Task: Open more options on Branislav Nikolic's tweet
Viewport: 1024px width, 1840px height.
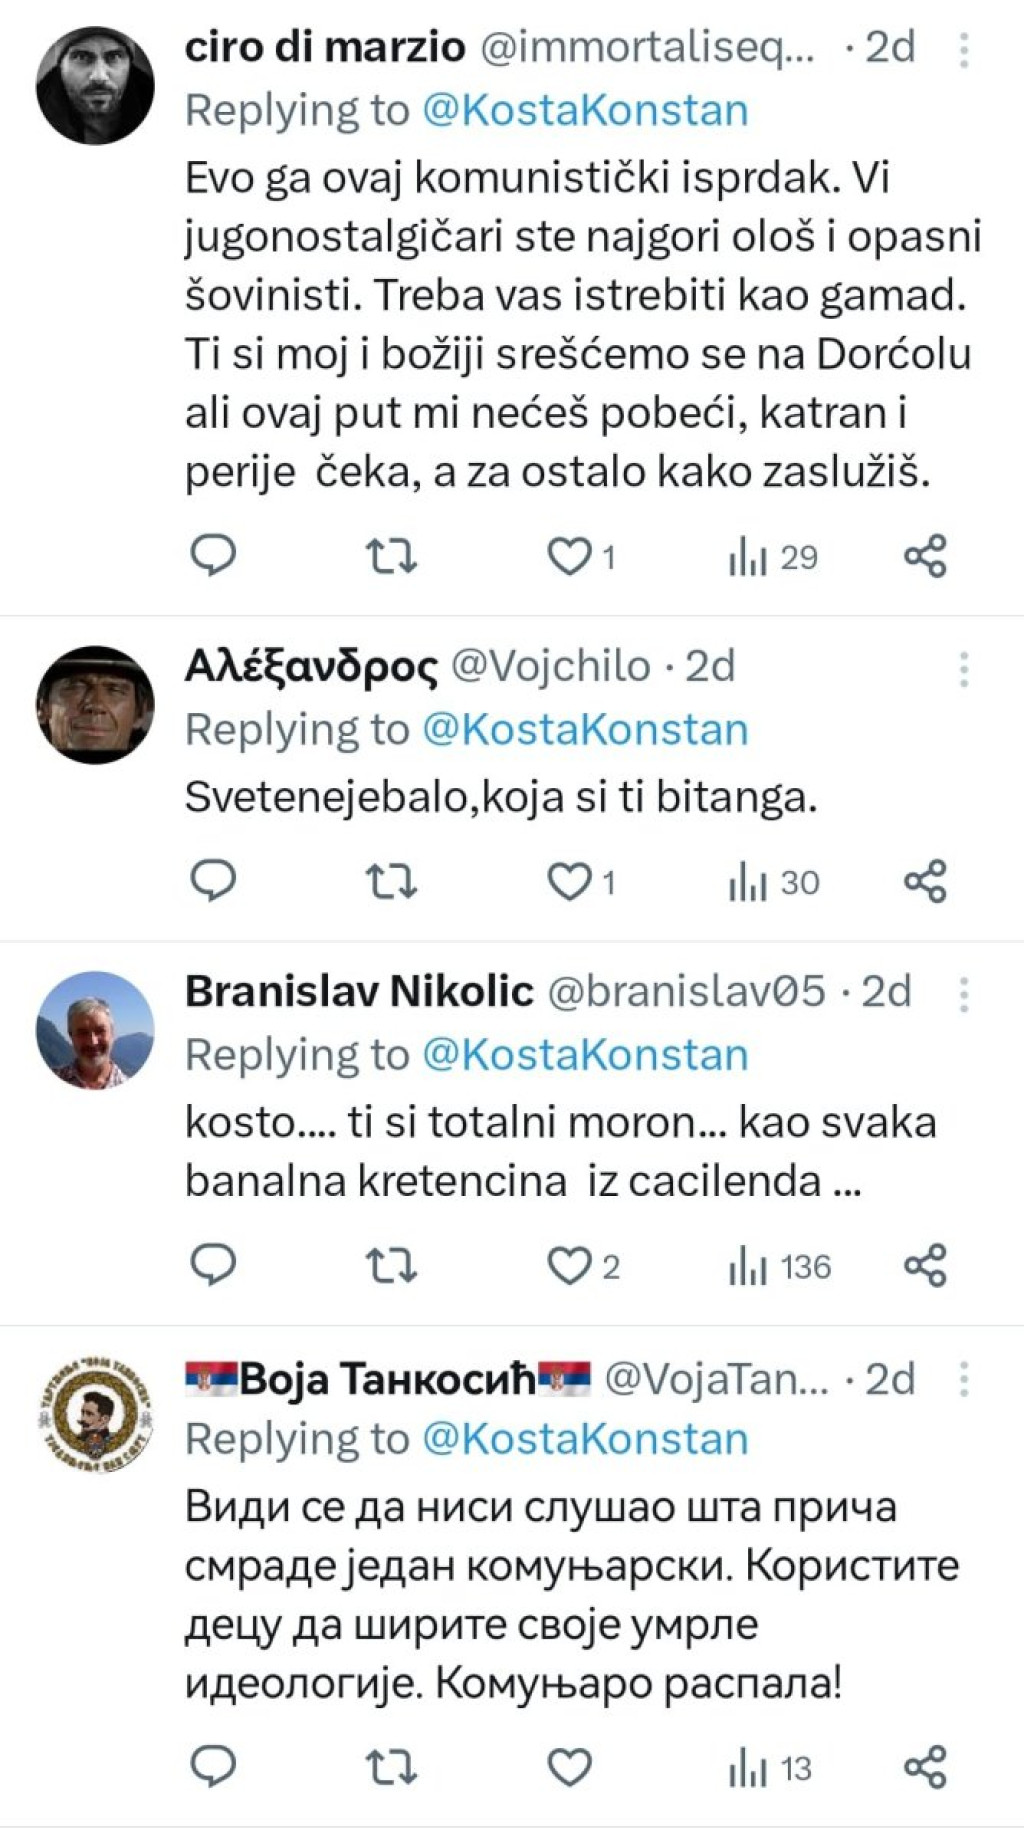Action: click(x=964, y=994)
